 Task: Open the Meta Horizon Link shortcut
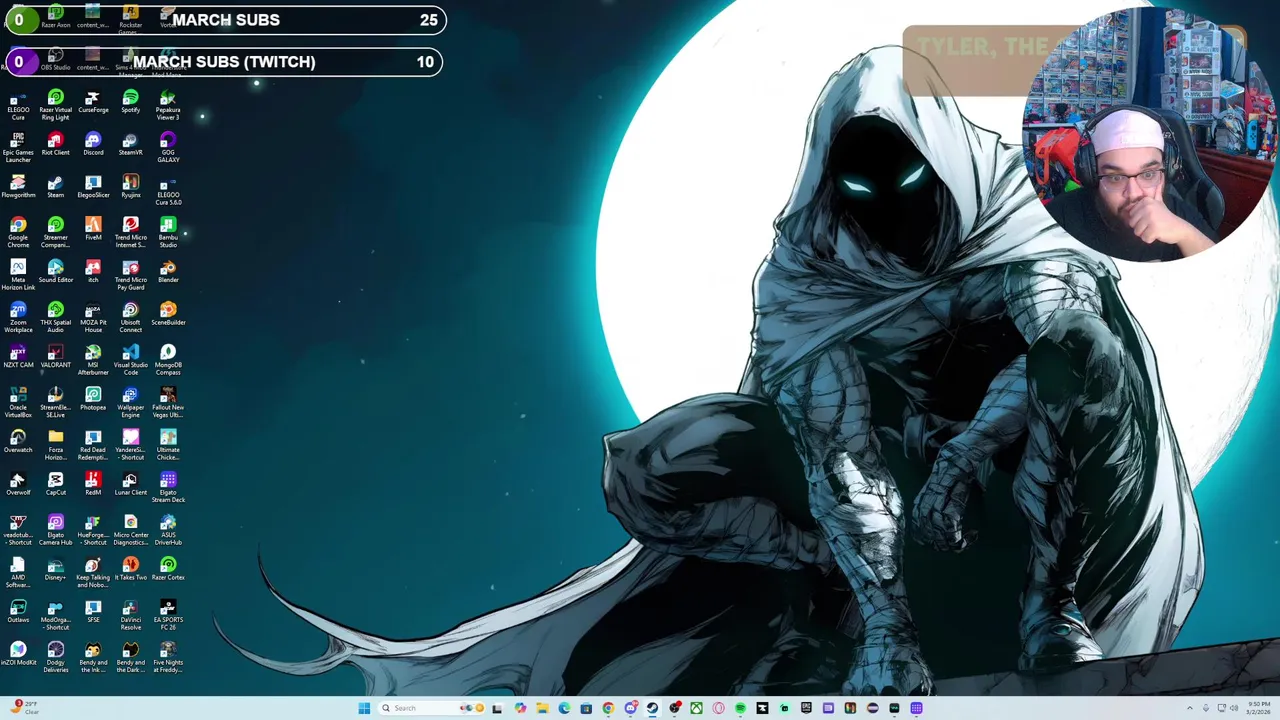click(18, 276)
